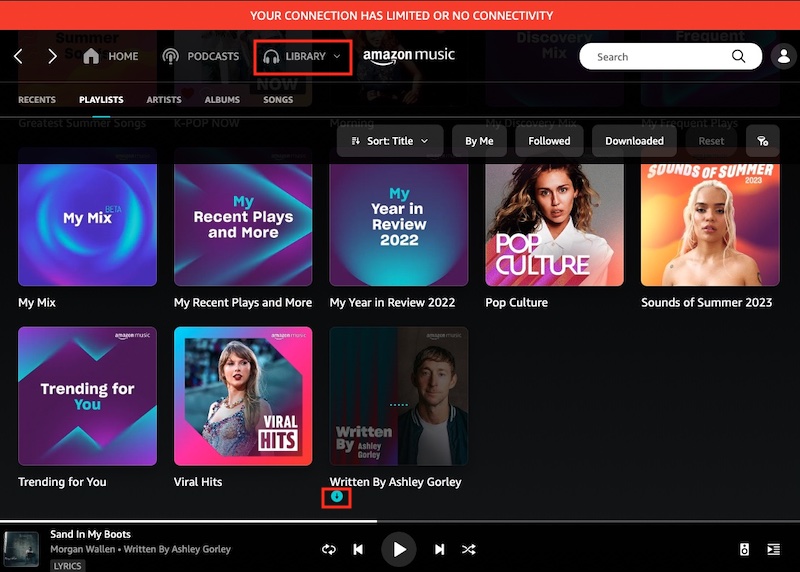The height and width of the screenshot is (572, 800).
Task: Click the back navigation arrow
Action: 18,57
